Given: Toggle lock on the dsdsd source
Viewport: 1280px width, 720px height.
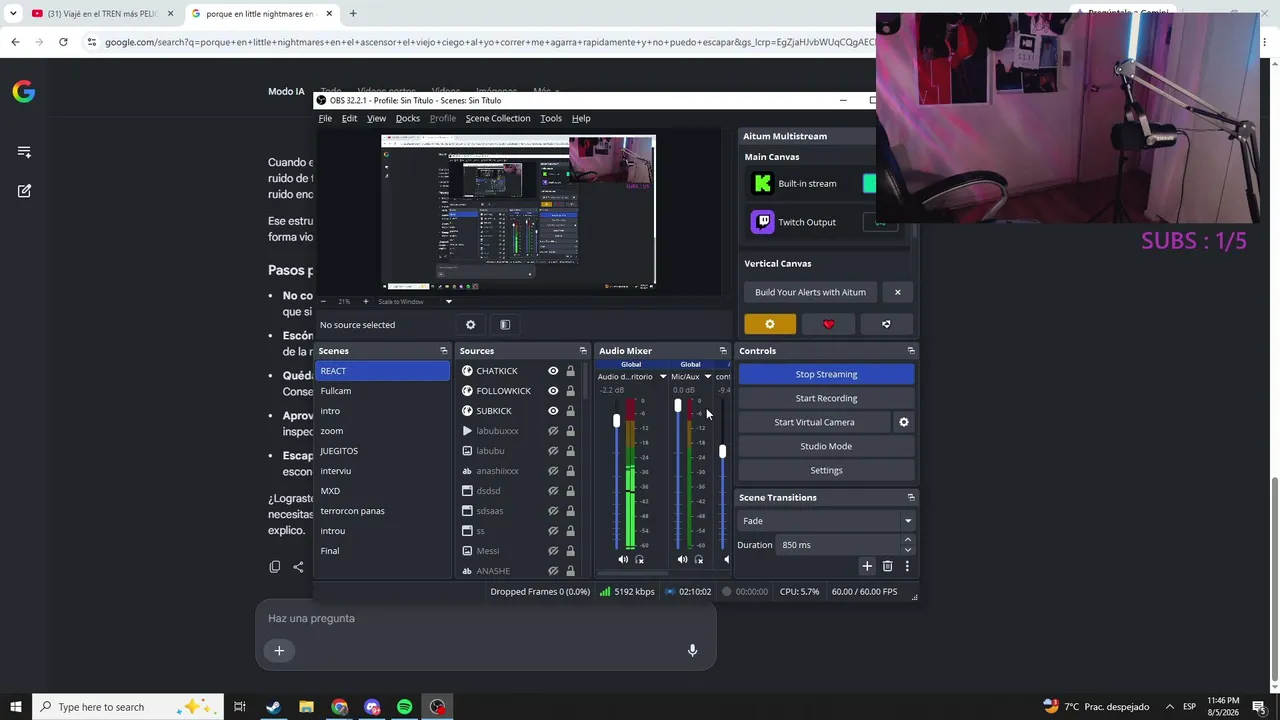Looking at the screenshot, I should 570,491.
